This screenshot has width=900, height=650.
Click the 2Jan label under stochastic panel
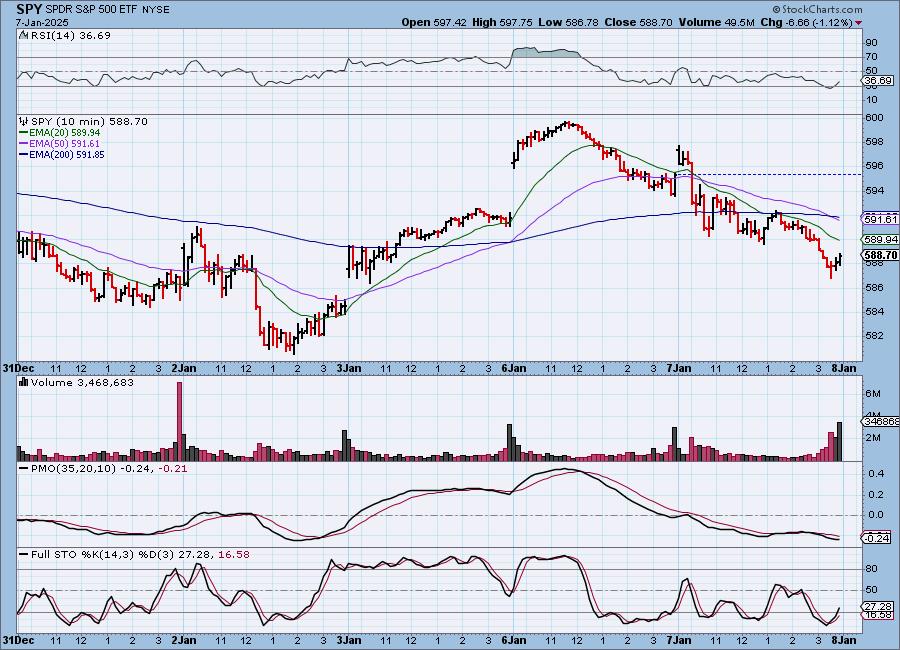coord(184,640)
